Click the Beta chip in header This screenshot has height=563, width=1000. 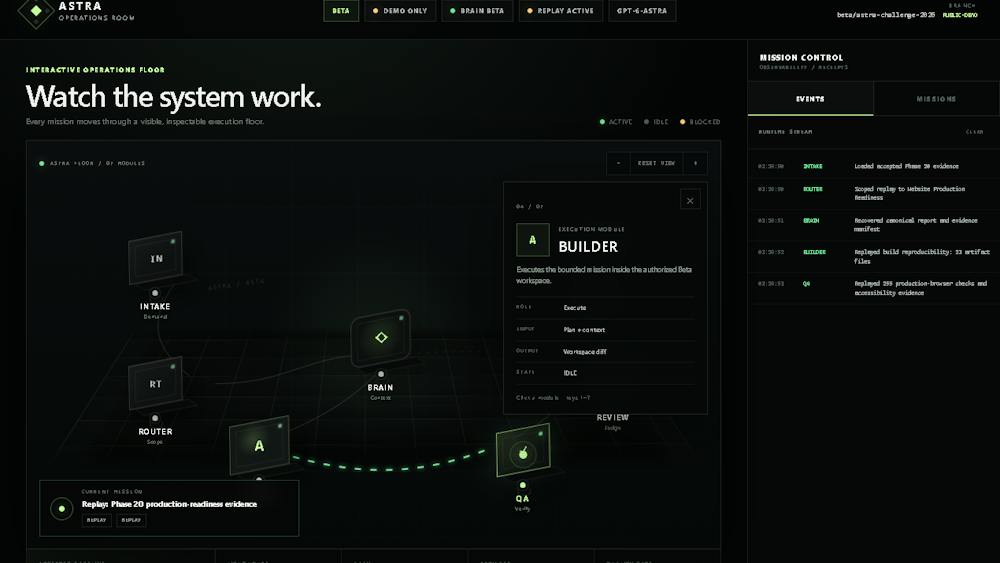pos(341,11)
